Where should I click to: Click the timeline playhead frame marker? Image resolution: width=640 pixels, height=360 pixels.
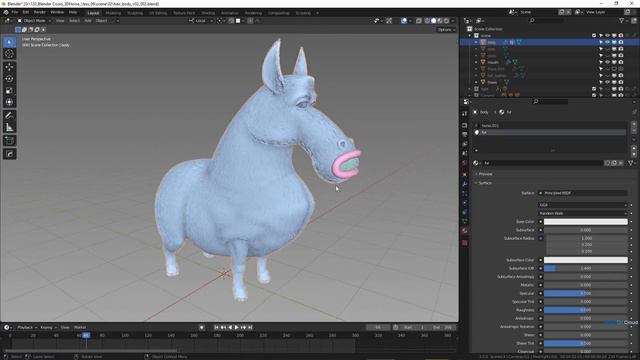tap(86, 335)
